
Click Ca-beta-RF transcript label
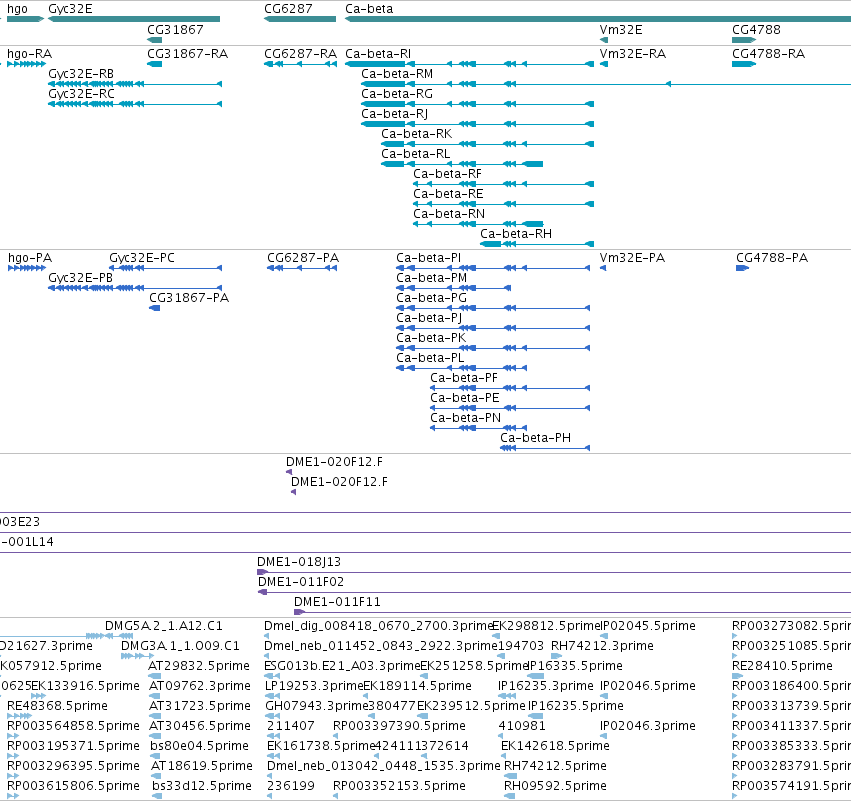[447, 174]
